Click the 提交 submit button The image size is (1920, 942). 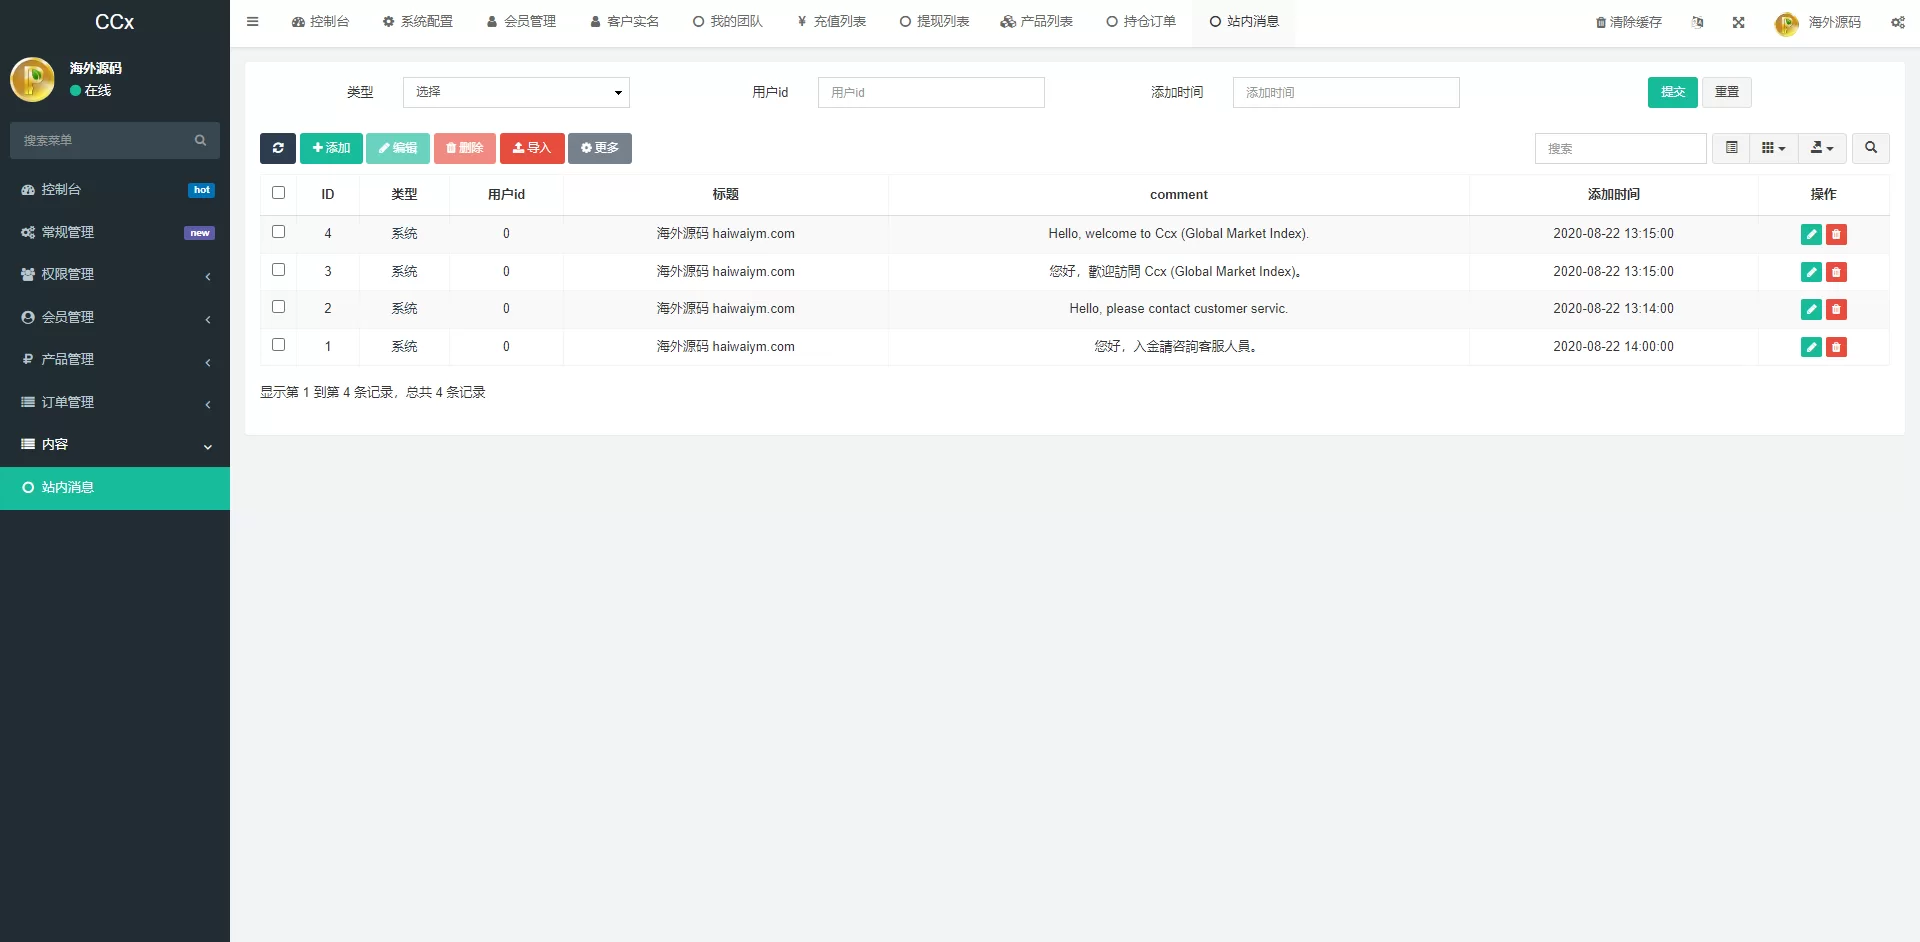[1672, 92]
